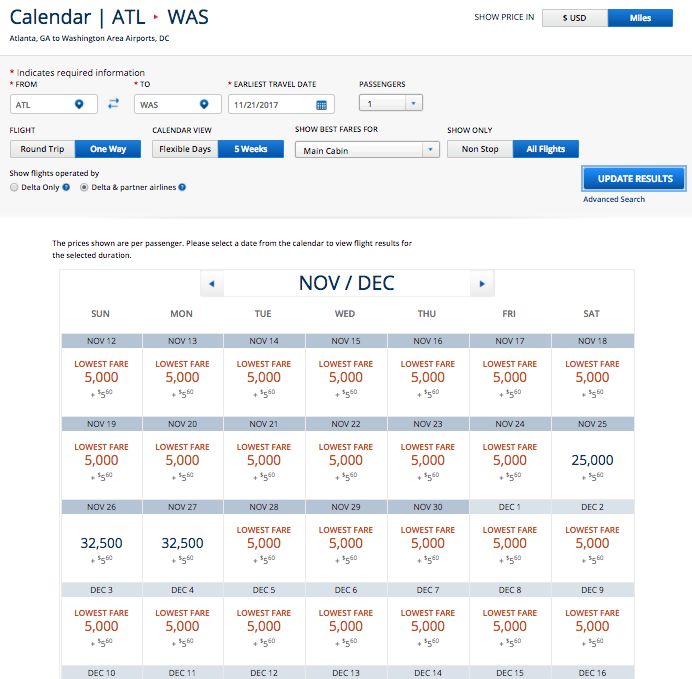This screenshot has height=679, width=692.
Task: Filter to Non Stop flights only
Action: [480, 149]
